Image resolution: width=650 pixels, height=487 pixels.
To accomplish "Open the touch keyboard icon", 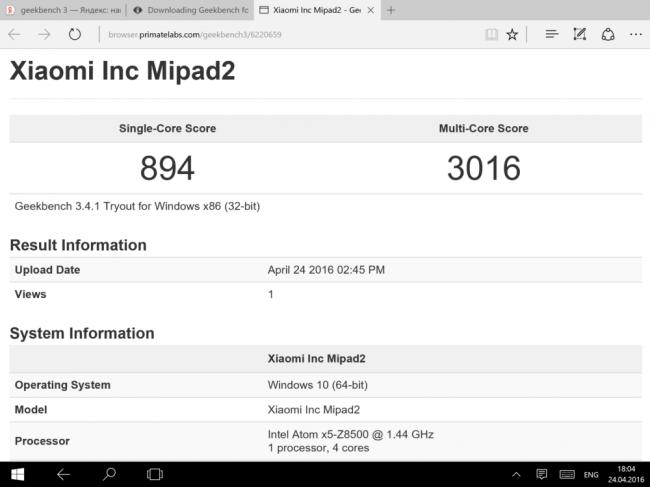I will pyautogui.click(x=567, y=474).
